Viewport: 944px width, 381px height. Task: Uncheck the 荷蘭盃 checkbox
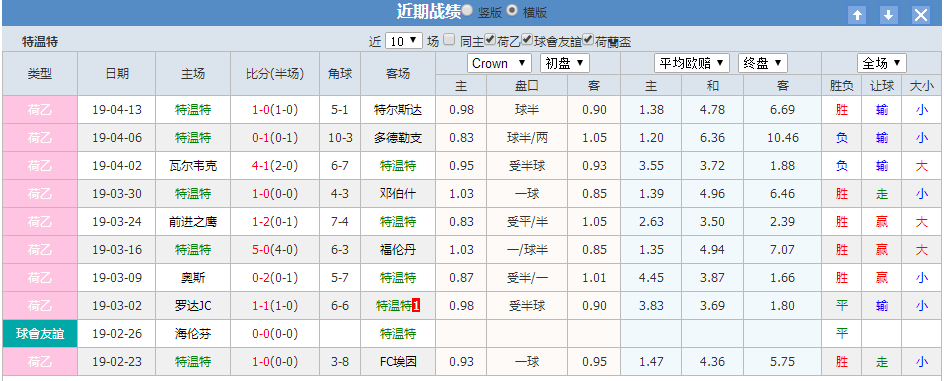click(588, 40)
